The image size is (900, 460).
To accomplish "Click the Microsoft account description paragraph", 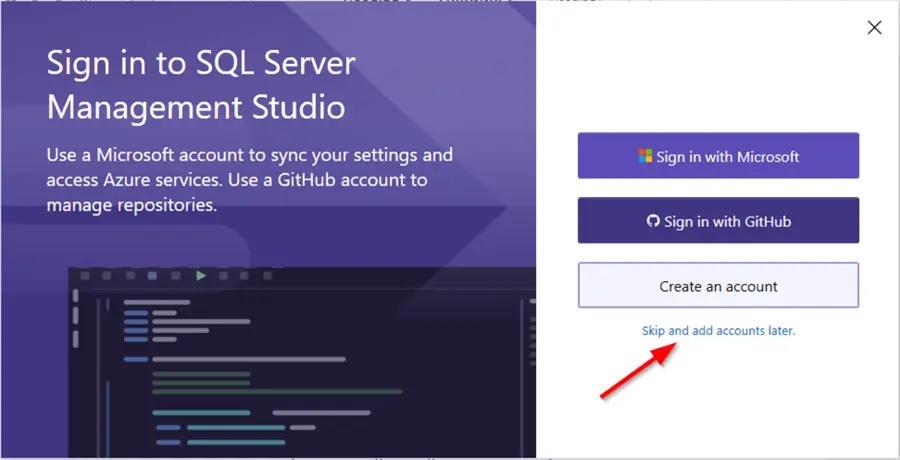I will [250, 180].
